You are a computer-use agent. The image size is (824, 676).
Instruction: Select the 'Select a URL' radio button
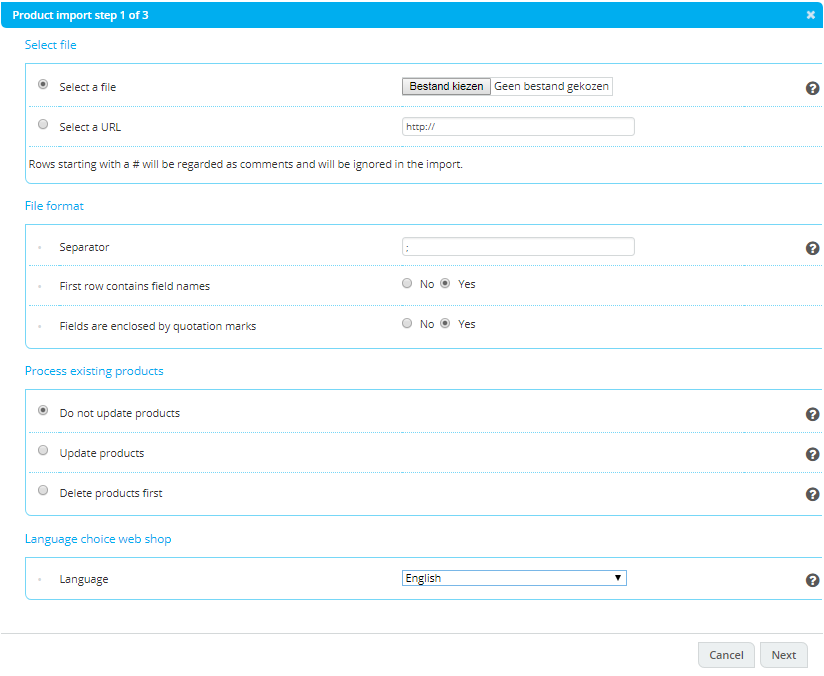coord(43,124)
